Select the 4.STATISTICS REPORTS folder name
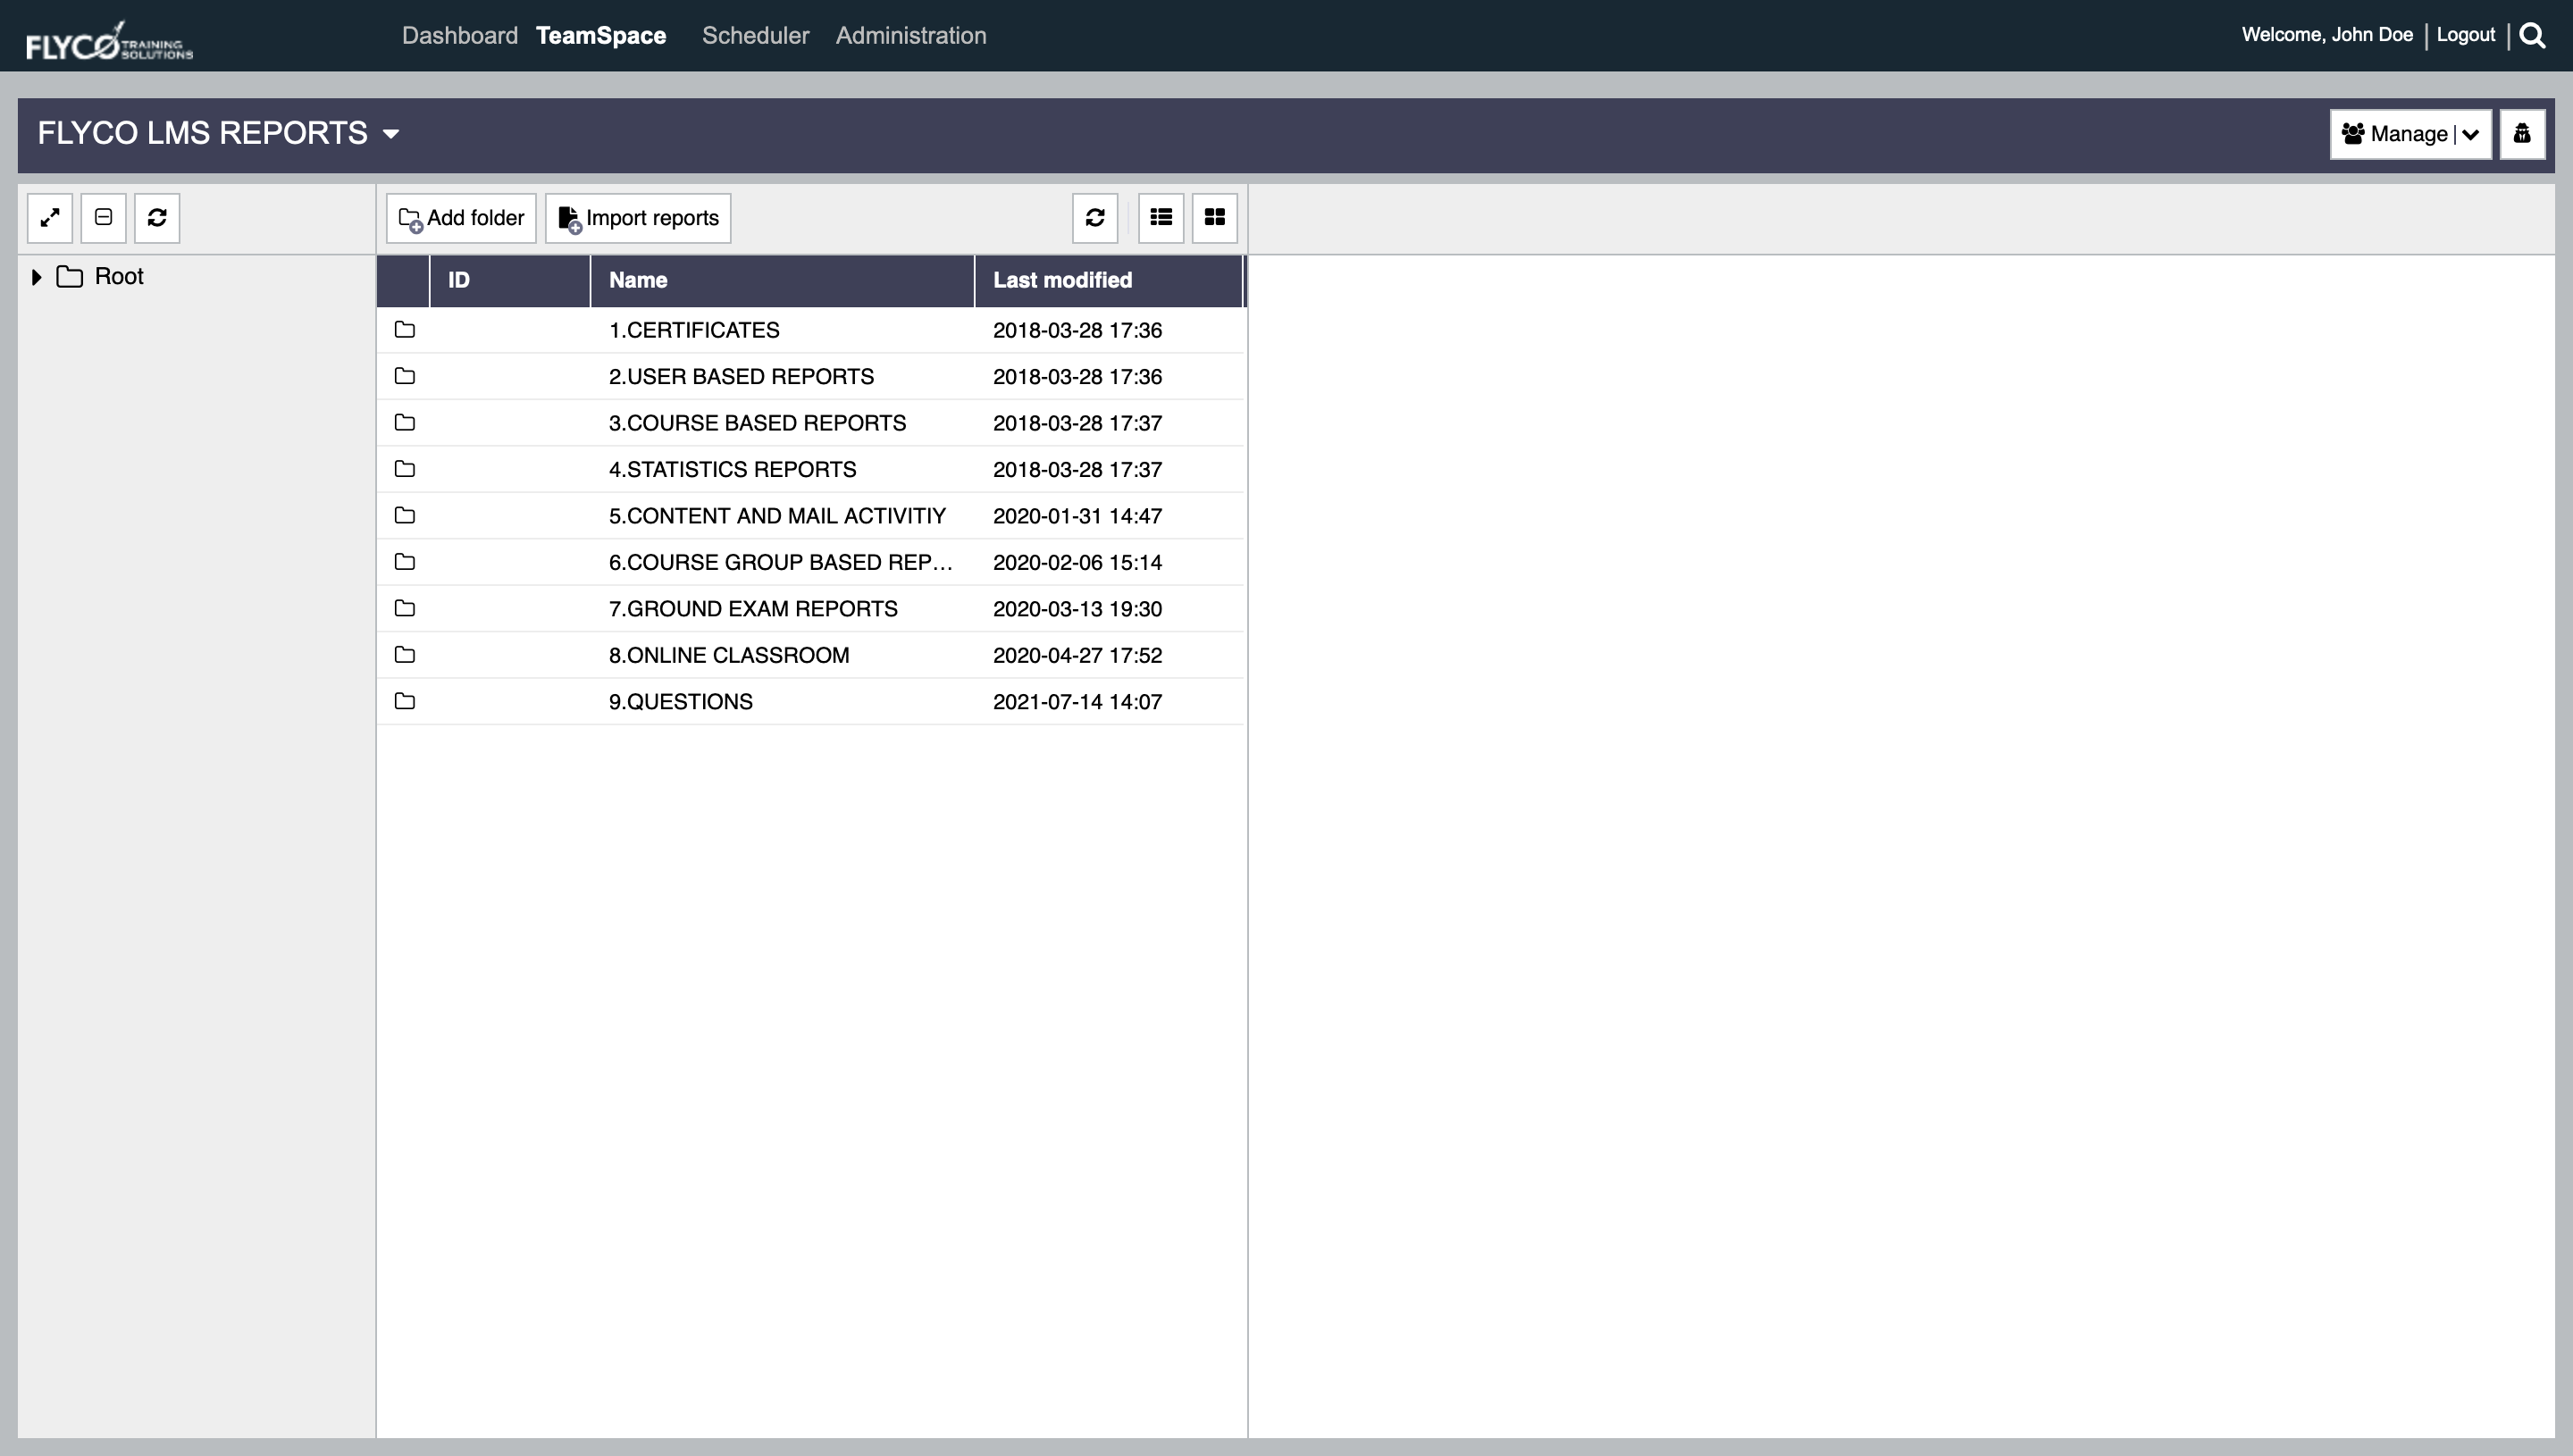 click(x=732, y=469)
